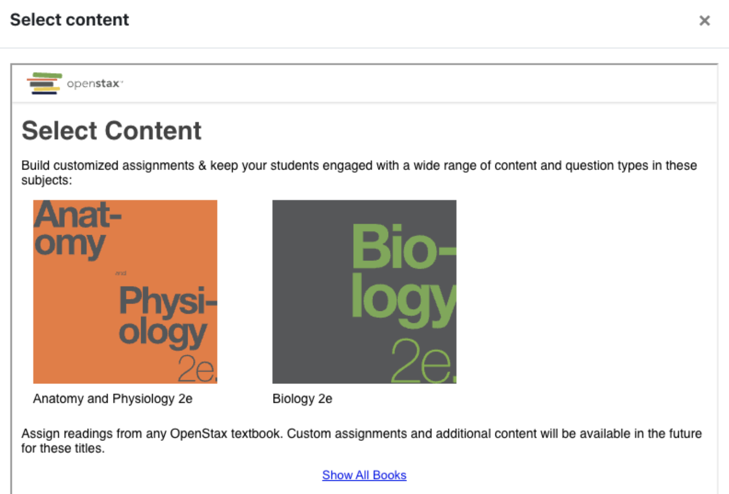Click the OpenStax header bar empty area
The image size is (729, 494).
click(x=400, y=84)
